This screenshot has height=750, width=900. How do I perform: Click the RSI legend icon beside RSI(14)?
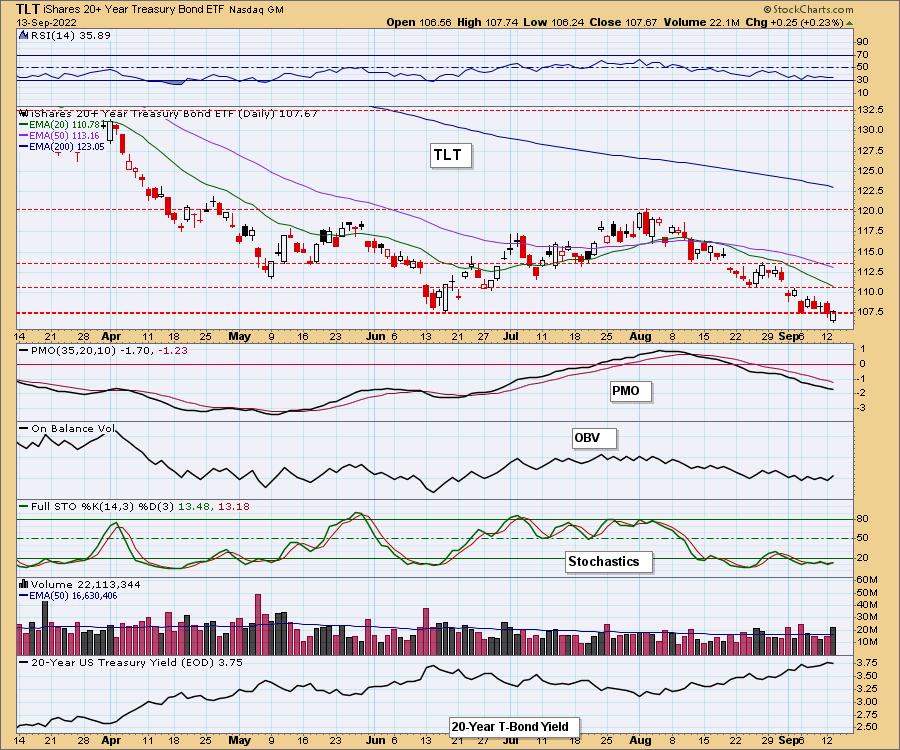24,35
